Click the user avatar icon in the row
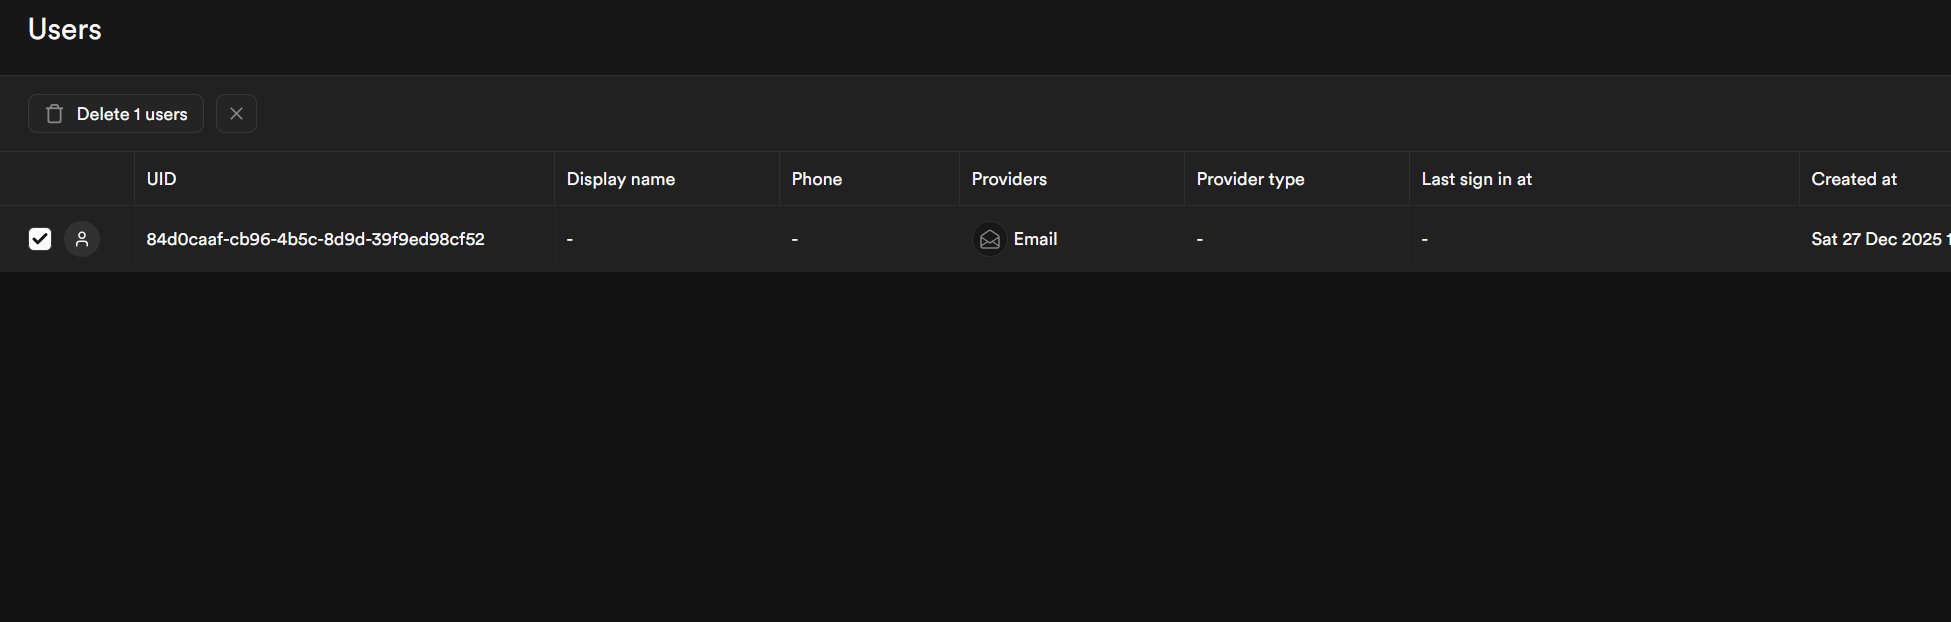Image resolution: width=1951 pixels, height=622 pixels. (82, 239)
